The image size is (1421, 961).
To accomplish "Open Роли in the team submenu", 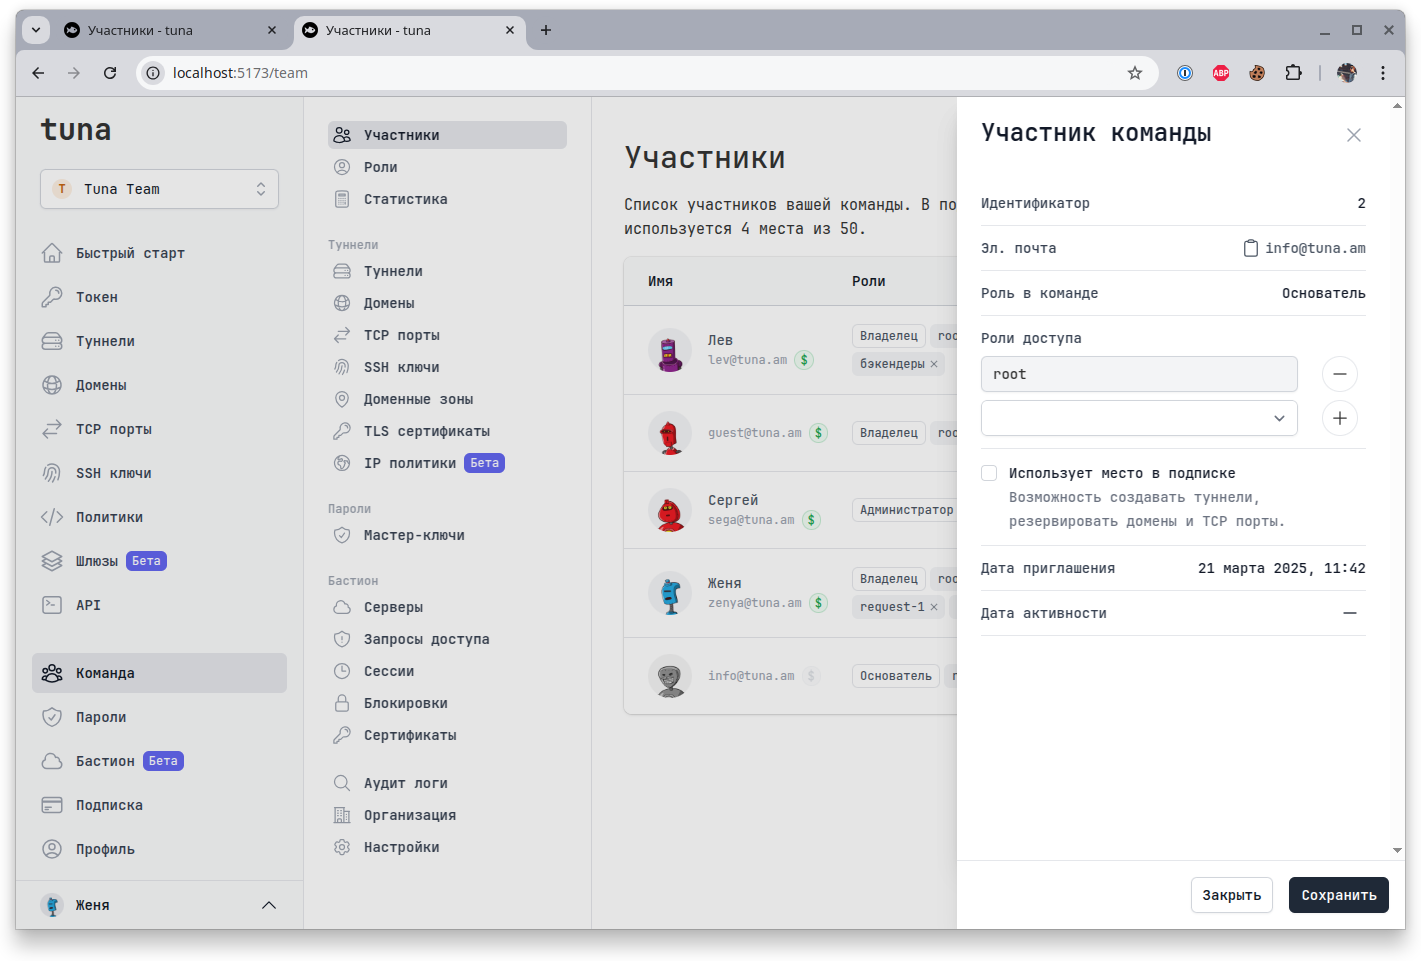I will (380, 167).
